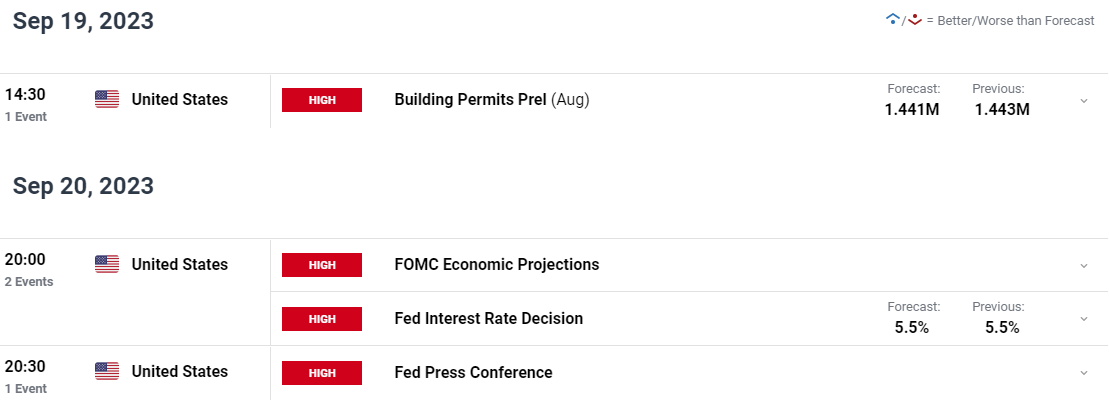Image resolution: width=1109 pixels, height=401 pixels.
Task: Select the HIGH badge for FOMC Economic Projections
Action: coord(322,265)
